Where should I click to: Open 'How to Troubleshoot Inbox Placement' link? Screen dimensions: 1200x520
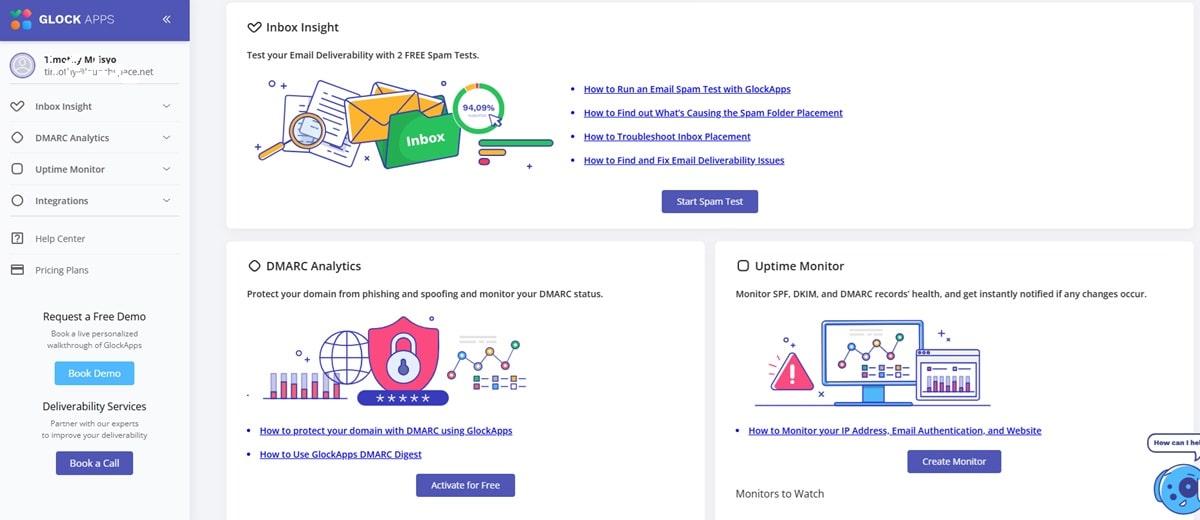pos(667,137)
